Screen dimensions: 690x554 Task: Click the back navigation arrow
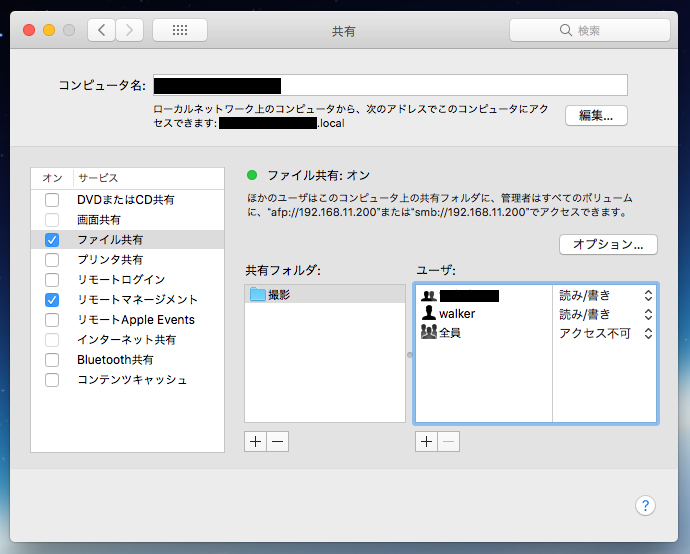102,30
